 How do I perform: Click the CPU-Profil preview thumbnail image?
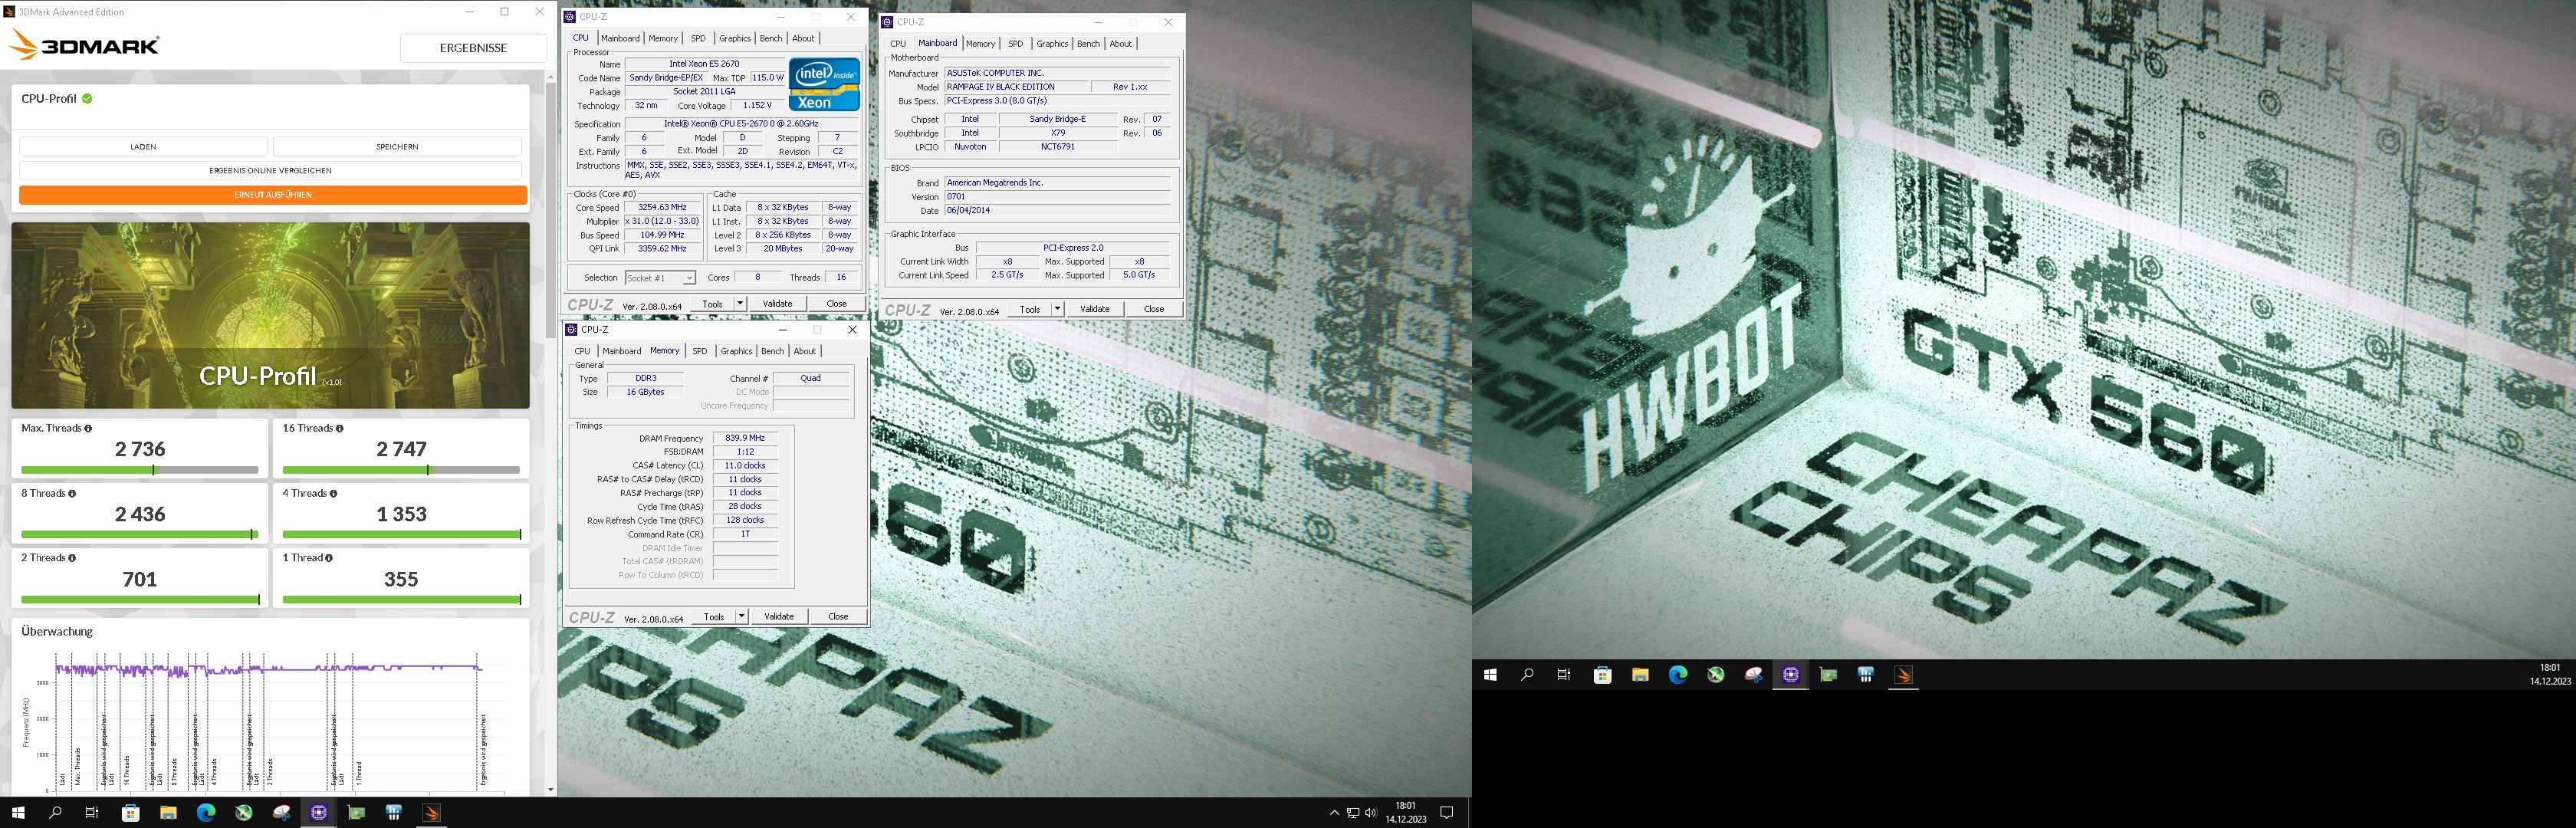click(x=270, y=315)
